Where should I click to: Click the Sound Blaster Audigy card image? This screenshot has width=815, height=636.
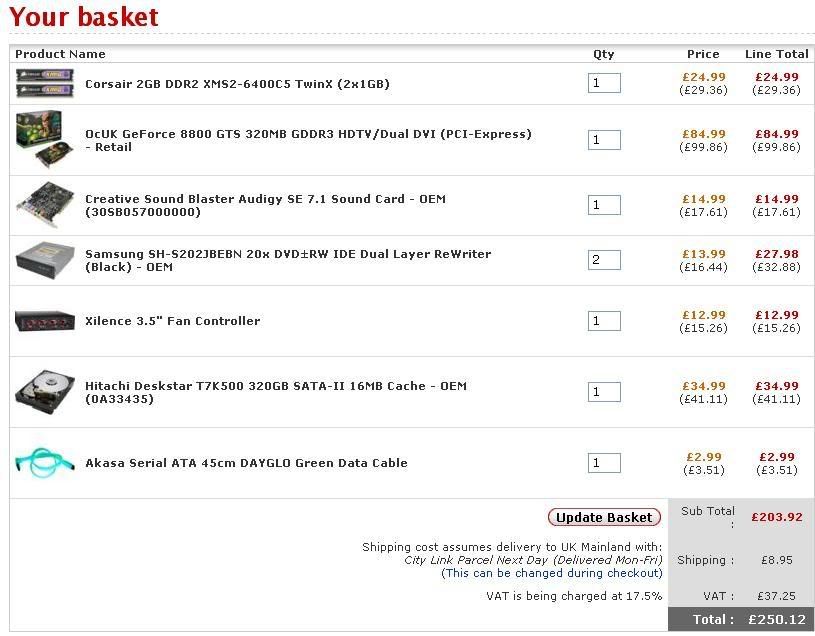[45, 205]
